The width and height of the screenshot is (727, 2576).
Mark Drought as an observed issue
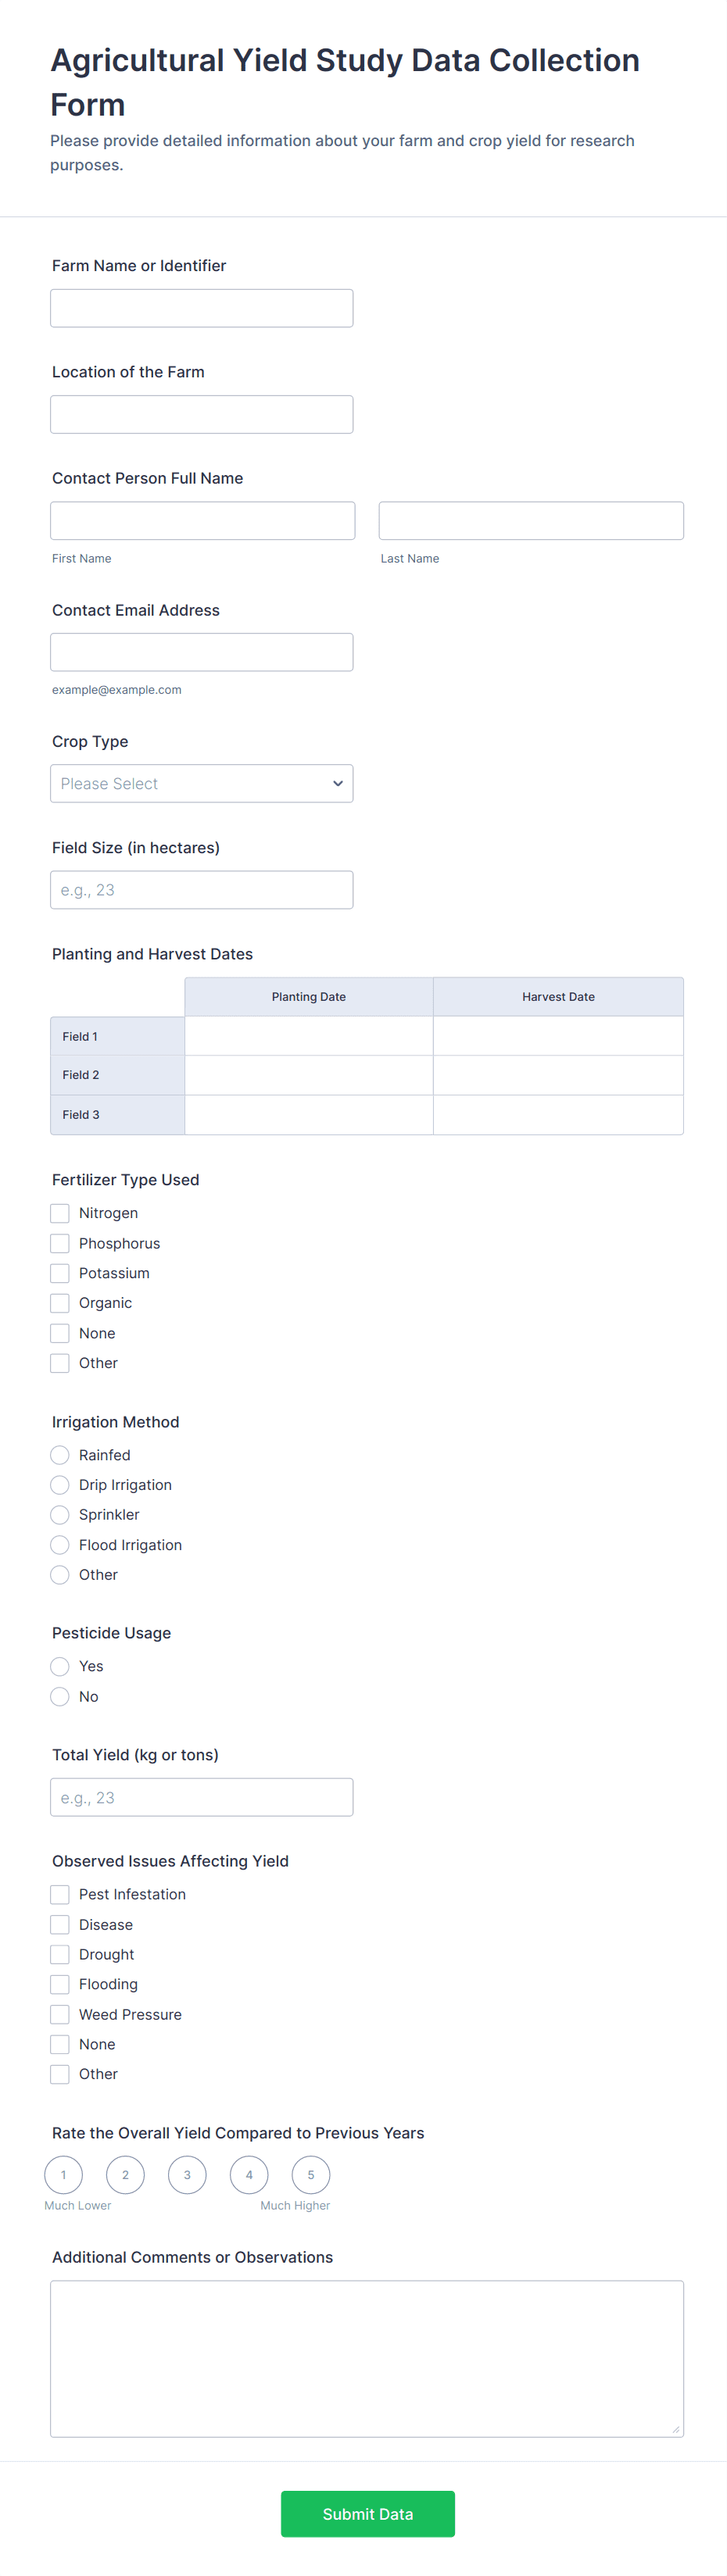(x=60, y=1954)
